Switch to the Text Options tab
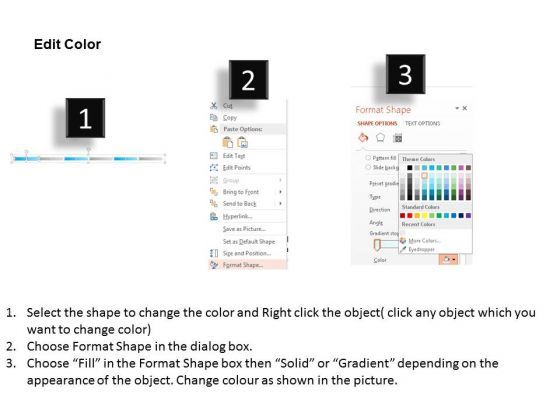 pyautogui.click(x=422, y=123)
